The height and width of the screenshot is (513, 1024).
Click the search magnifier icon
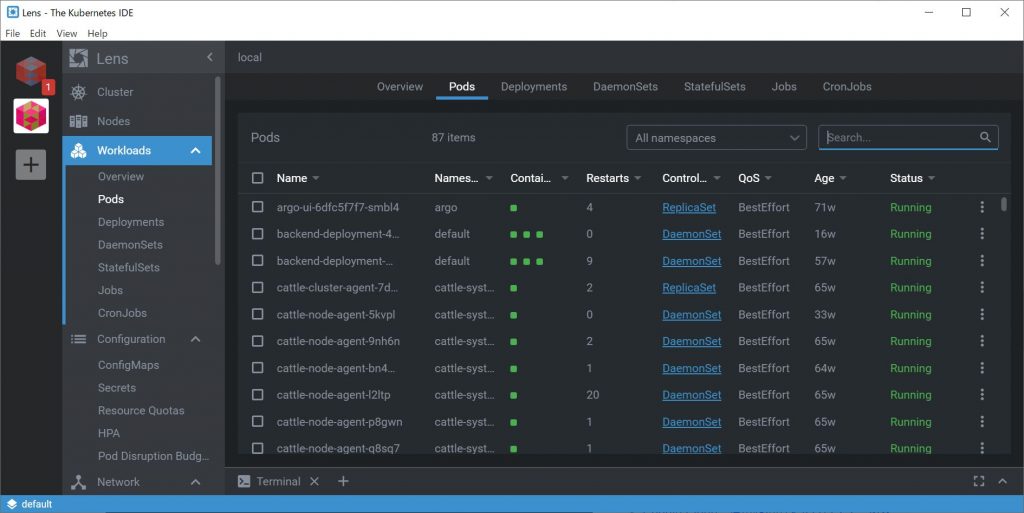tap(985, 137)
